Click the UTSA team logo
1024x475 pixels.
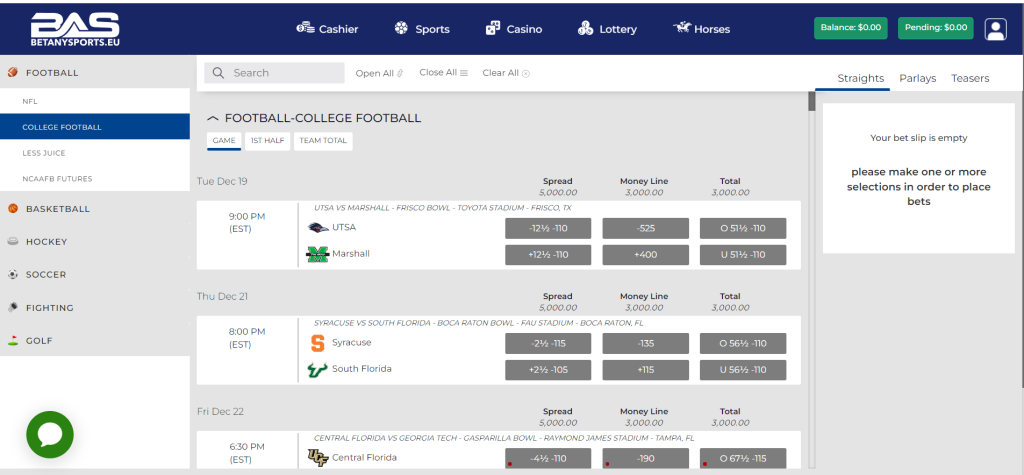(x=317, y=227)
